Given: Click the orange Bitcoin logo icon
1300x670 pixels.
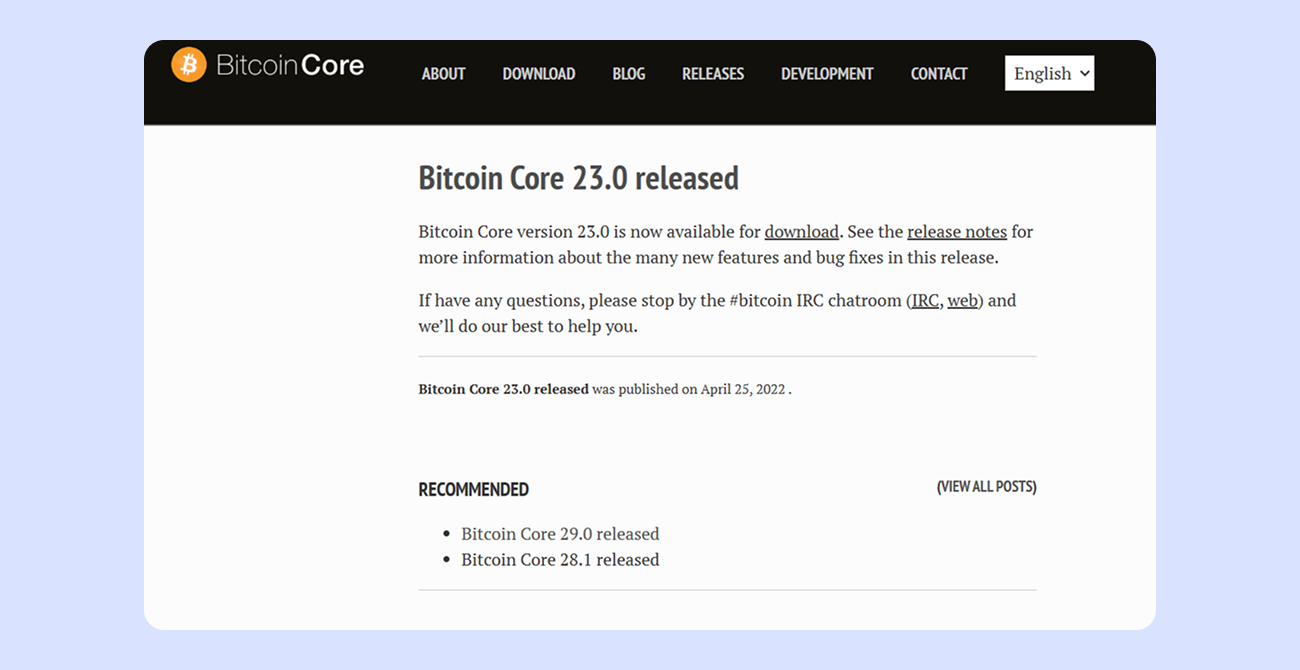Looking at the screenshot, I should (189, 65).
